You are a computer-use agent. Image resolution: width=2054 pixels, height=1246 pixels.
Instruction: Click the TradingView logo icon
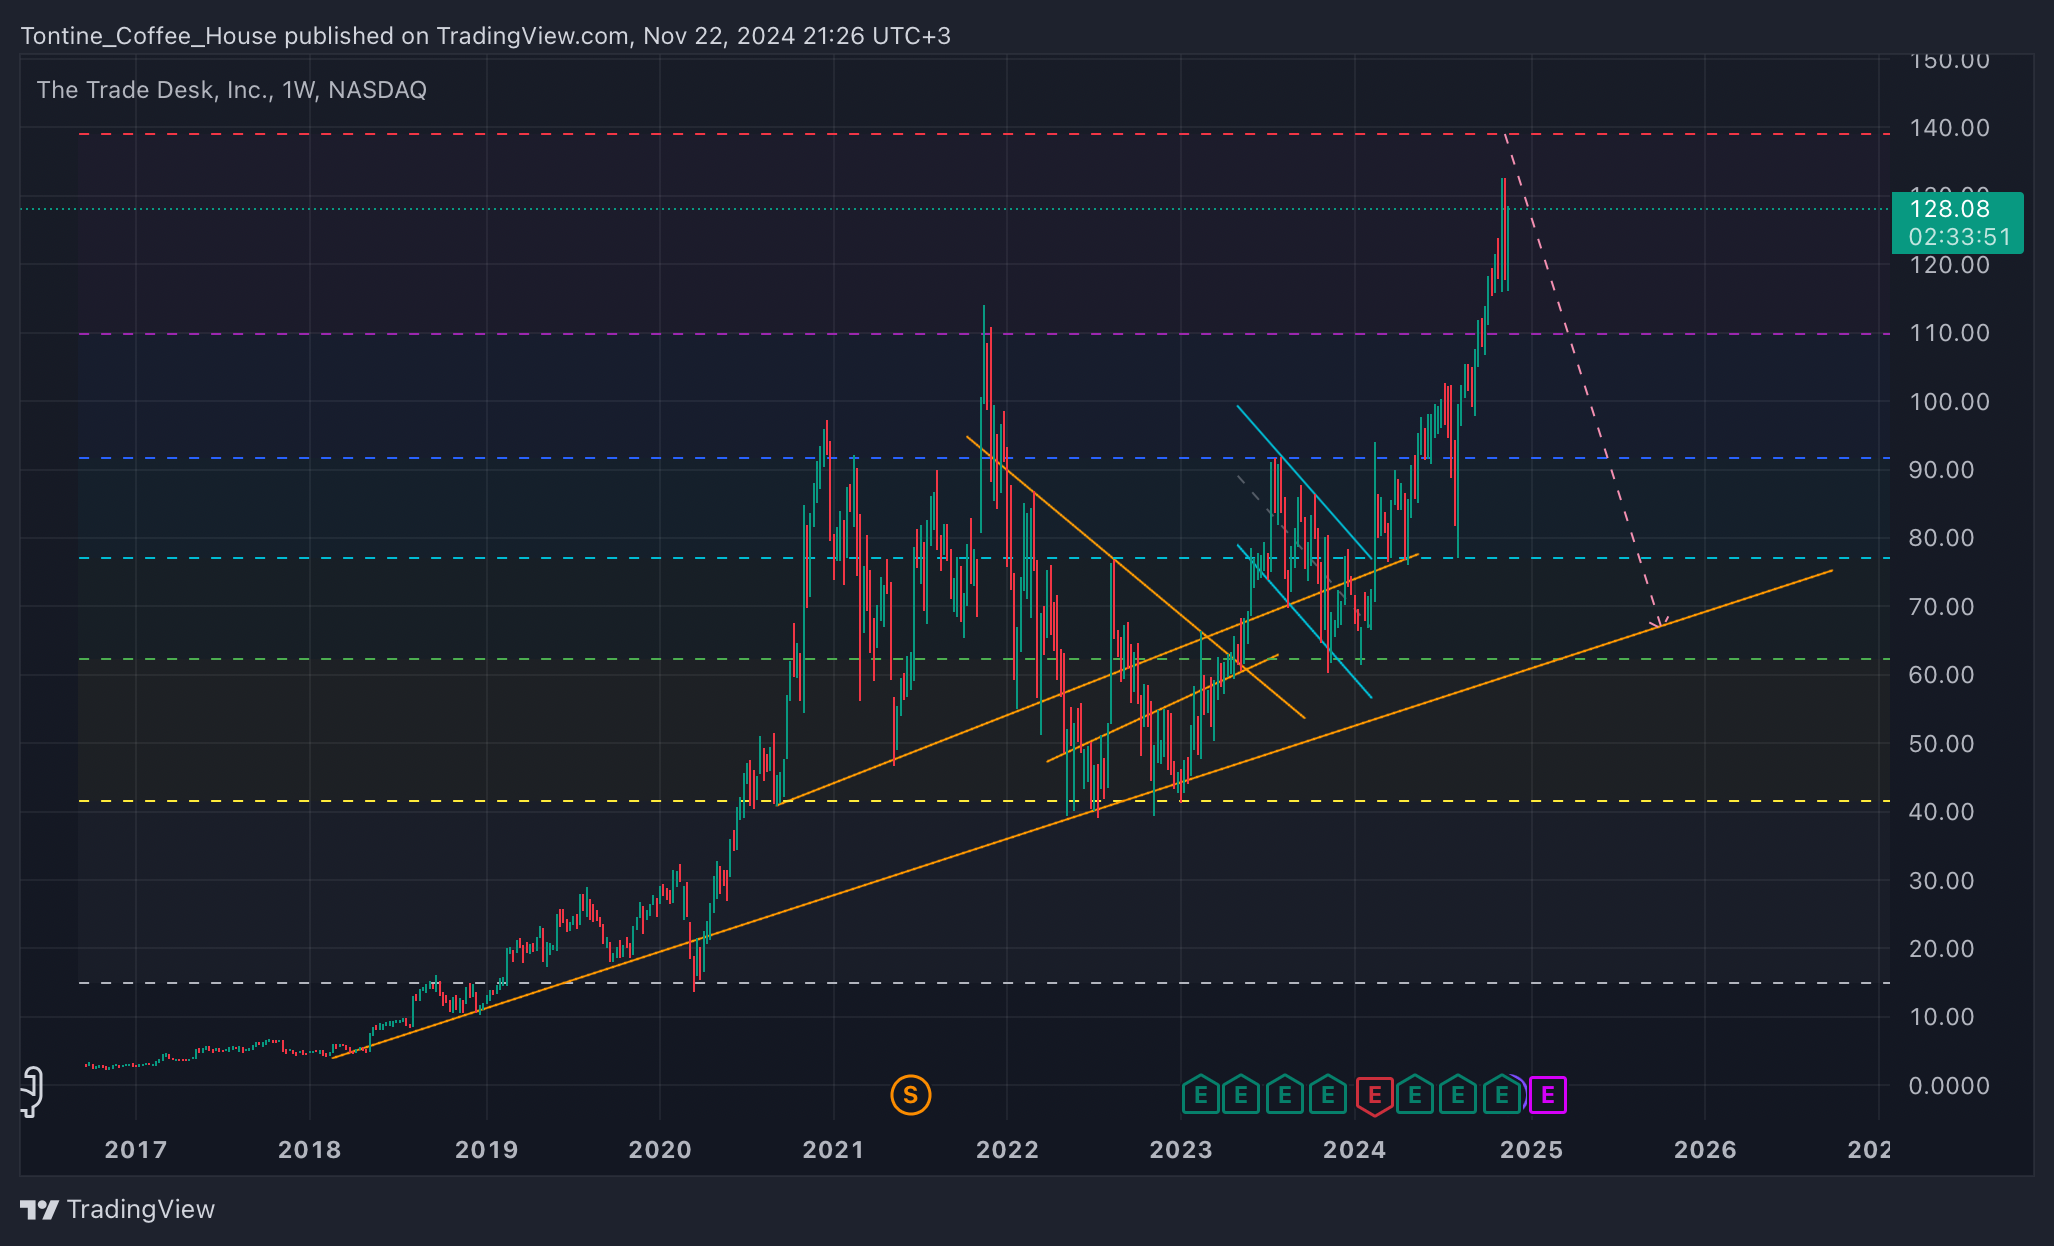coord(39,1210)
